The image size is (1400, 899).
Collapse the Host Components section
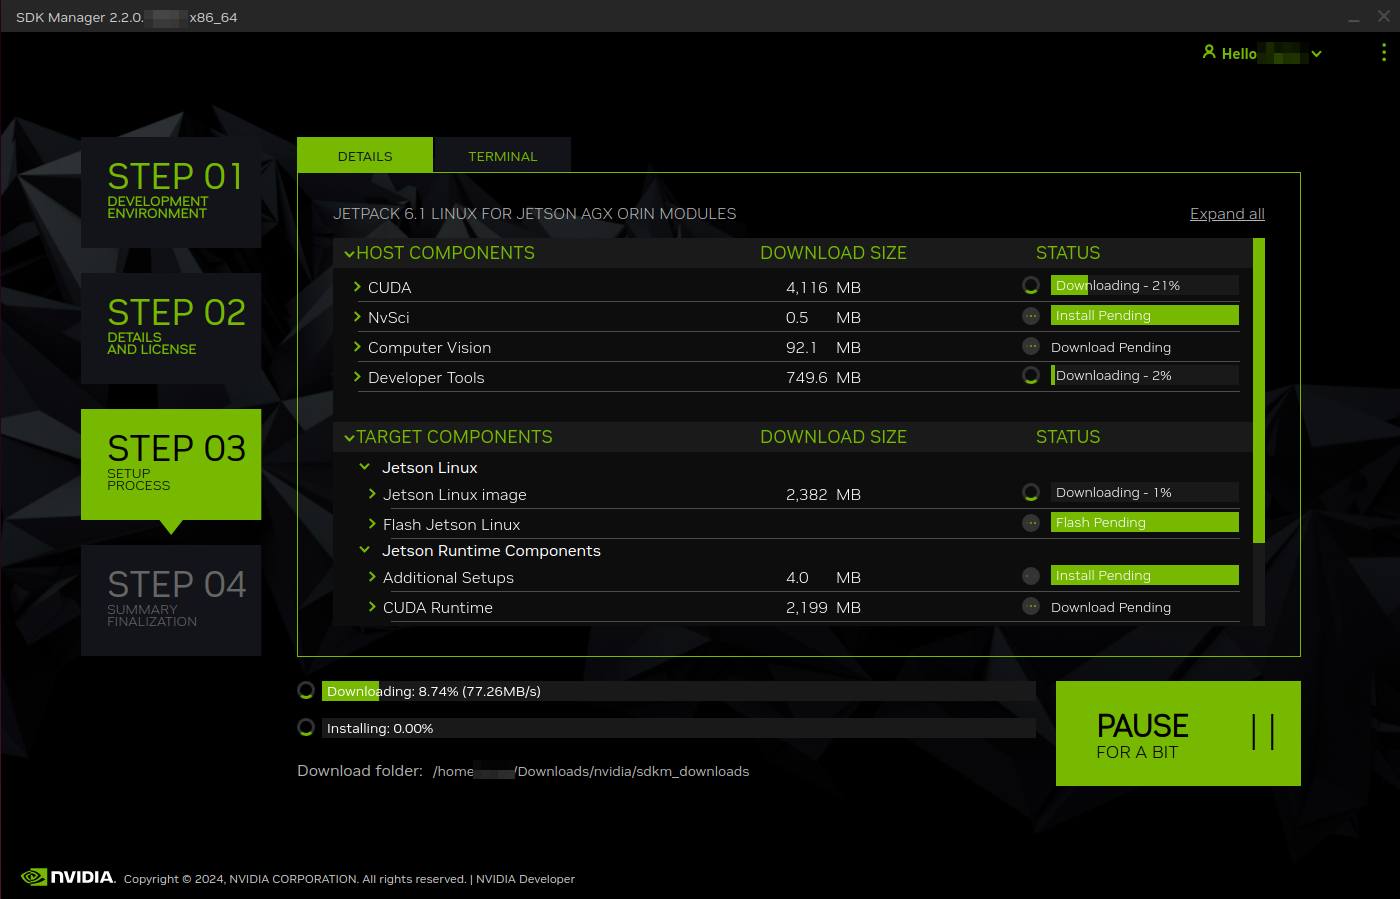pos(349,254)
